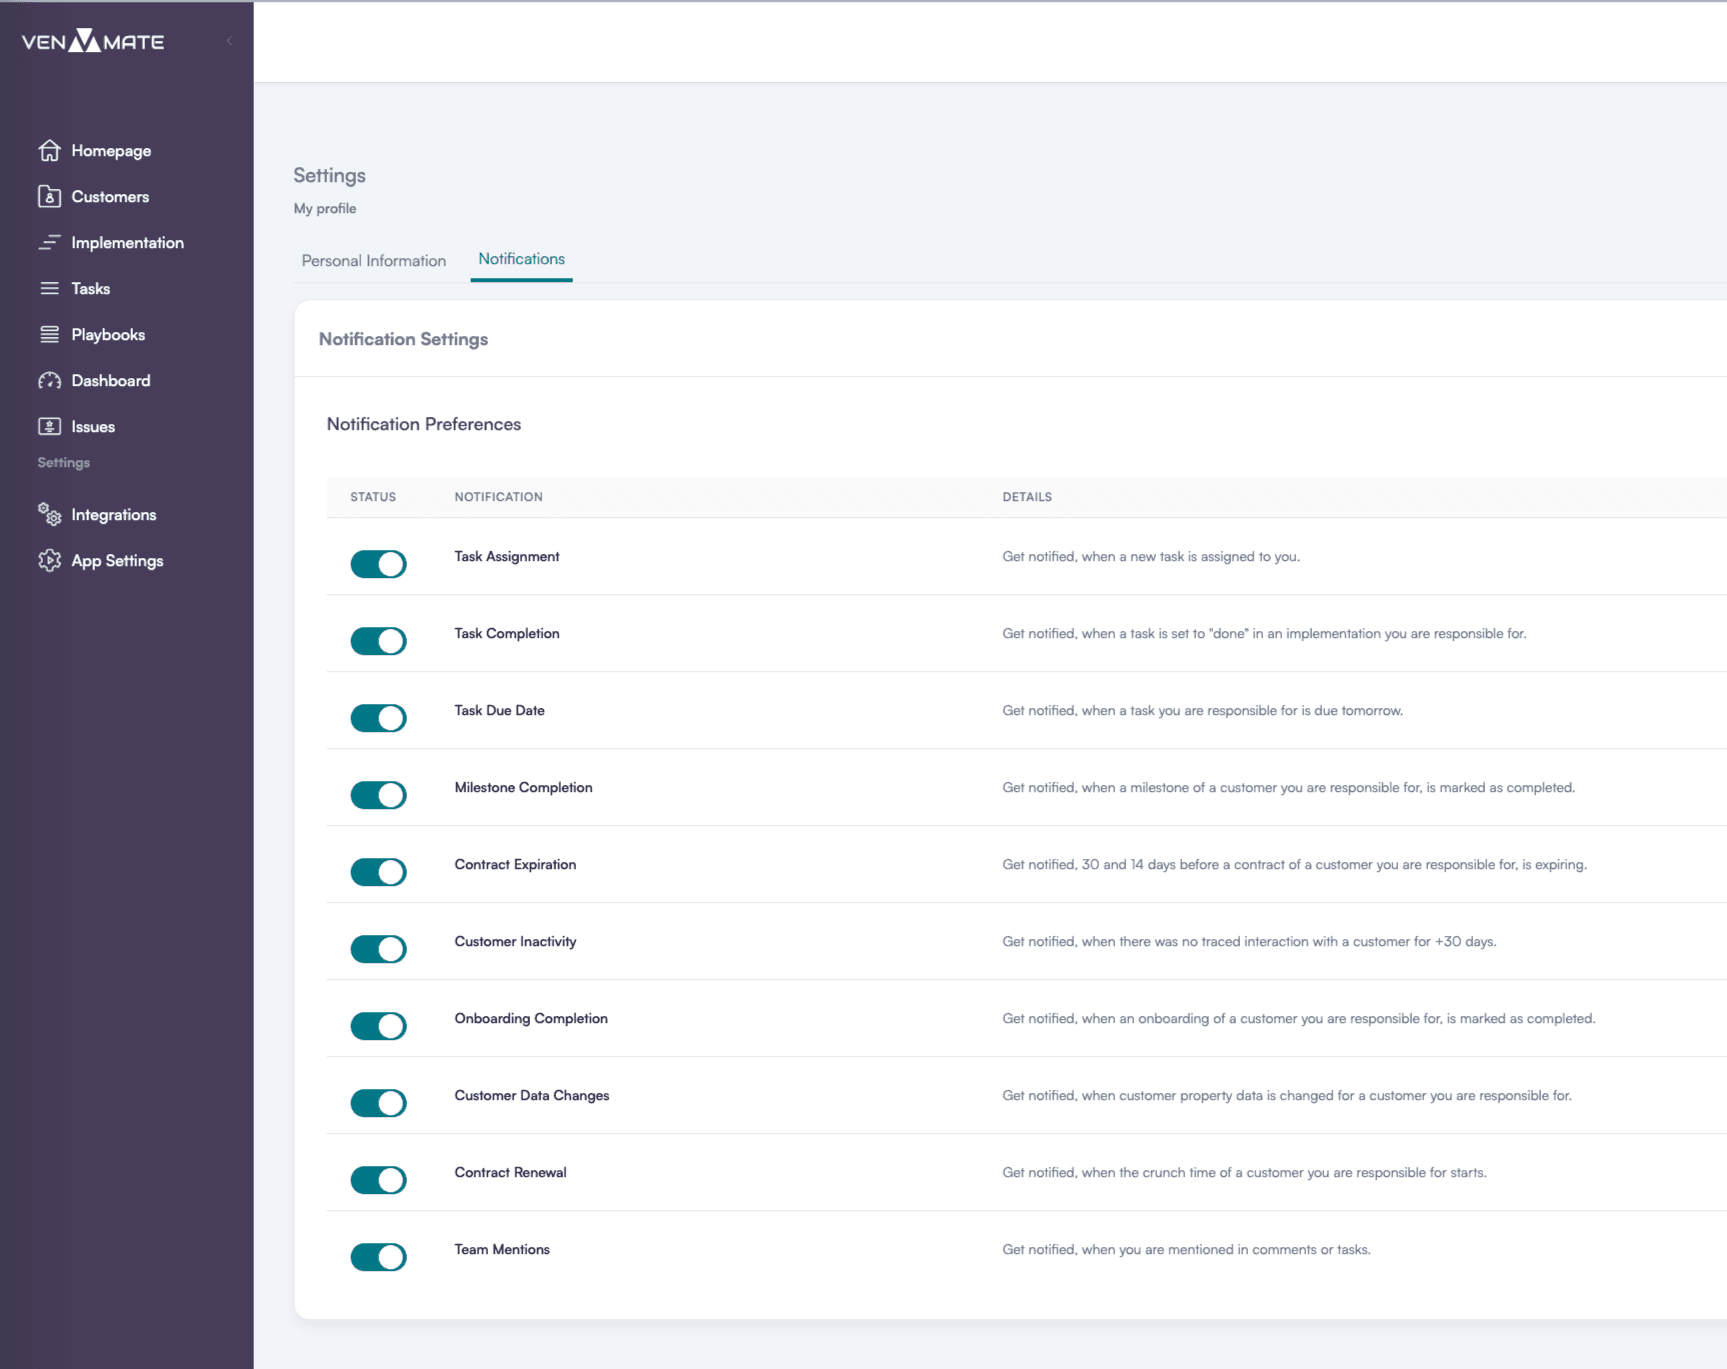Click the VENMATE logo
This screenshot has height=1369, width=1727.
pyautogui.click(x=92, y=41)
